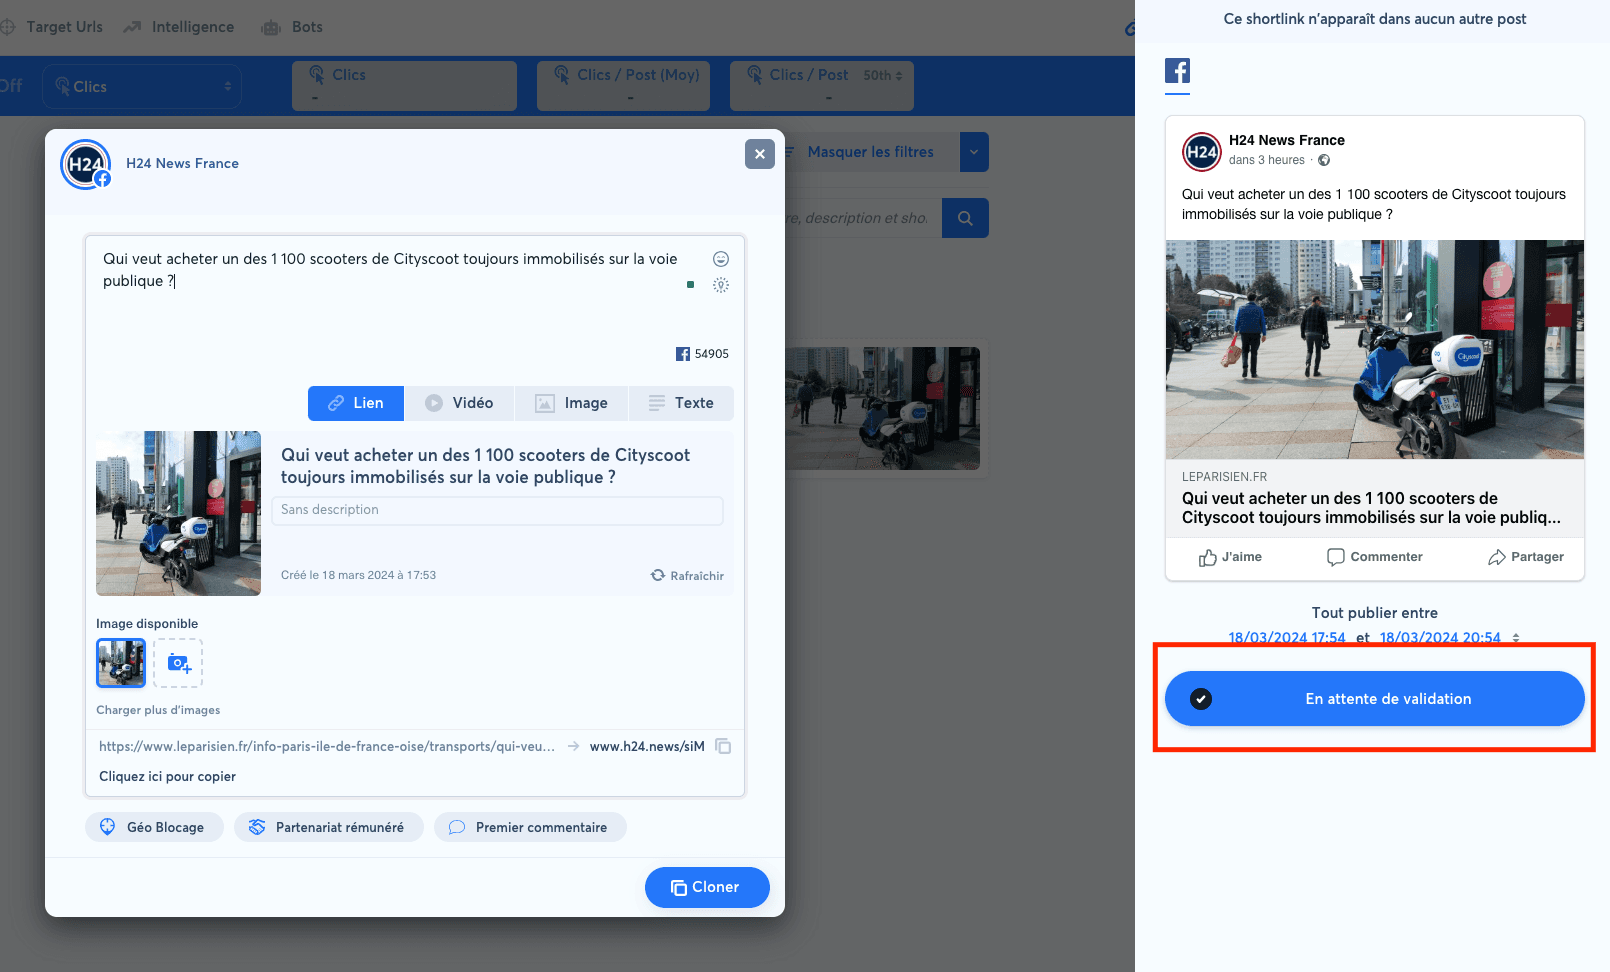The width and height of the screenshot is (1610, 972).
Task: Switch to the Lien post type tab
Action: click(356, 403)
